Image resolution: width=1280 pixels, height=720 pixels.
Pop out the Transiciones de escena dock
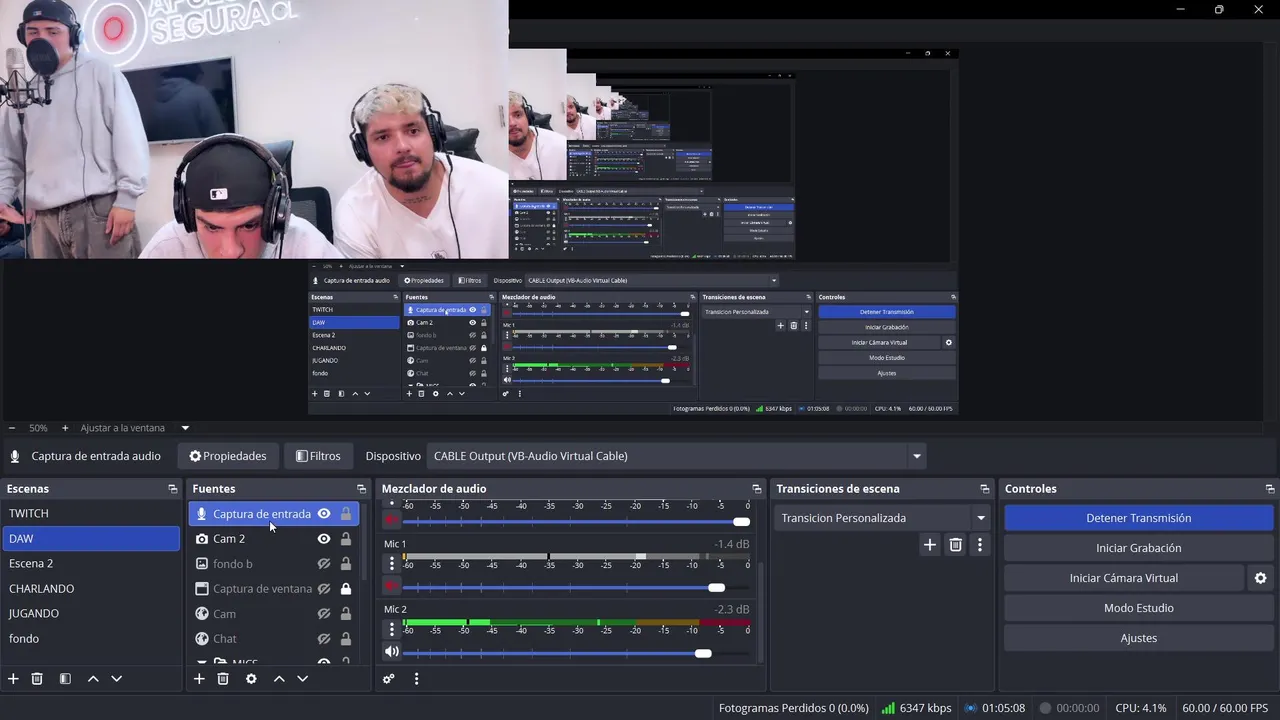click(984, 489)
